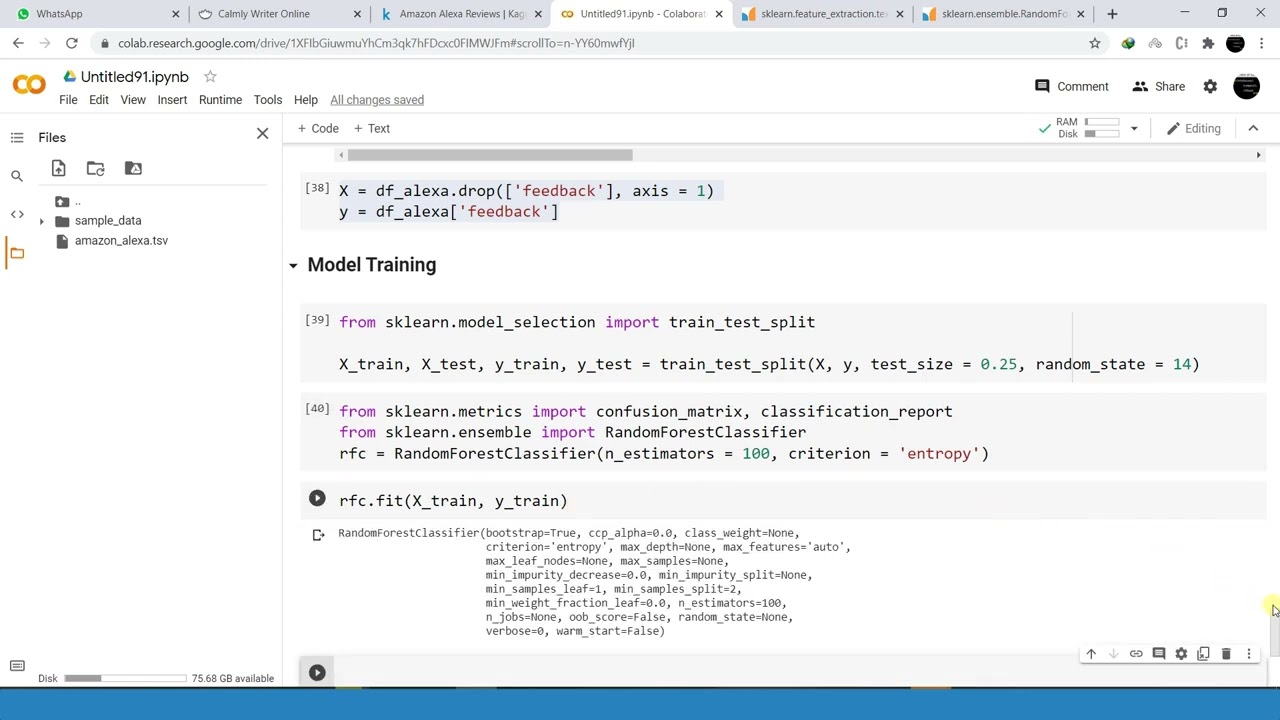Clear output icon beside RandomForestClassifier output
The width and height of the screenshot is (1280, 720).
(318, 535)
